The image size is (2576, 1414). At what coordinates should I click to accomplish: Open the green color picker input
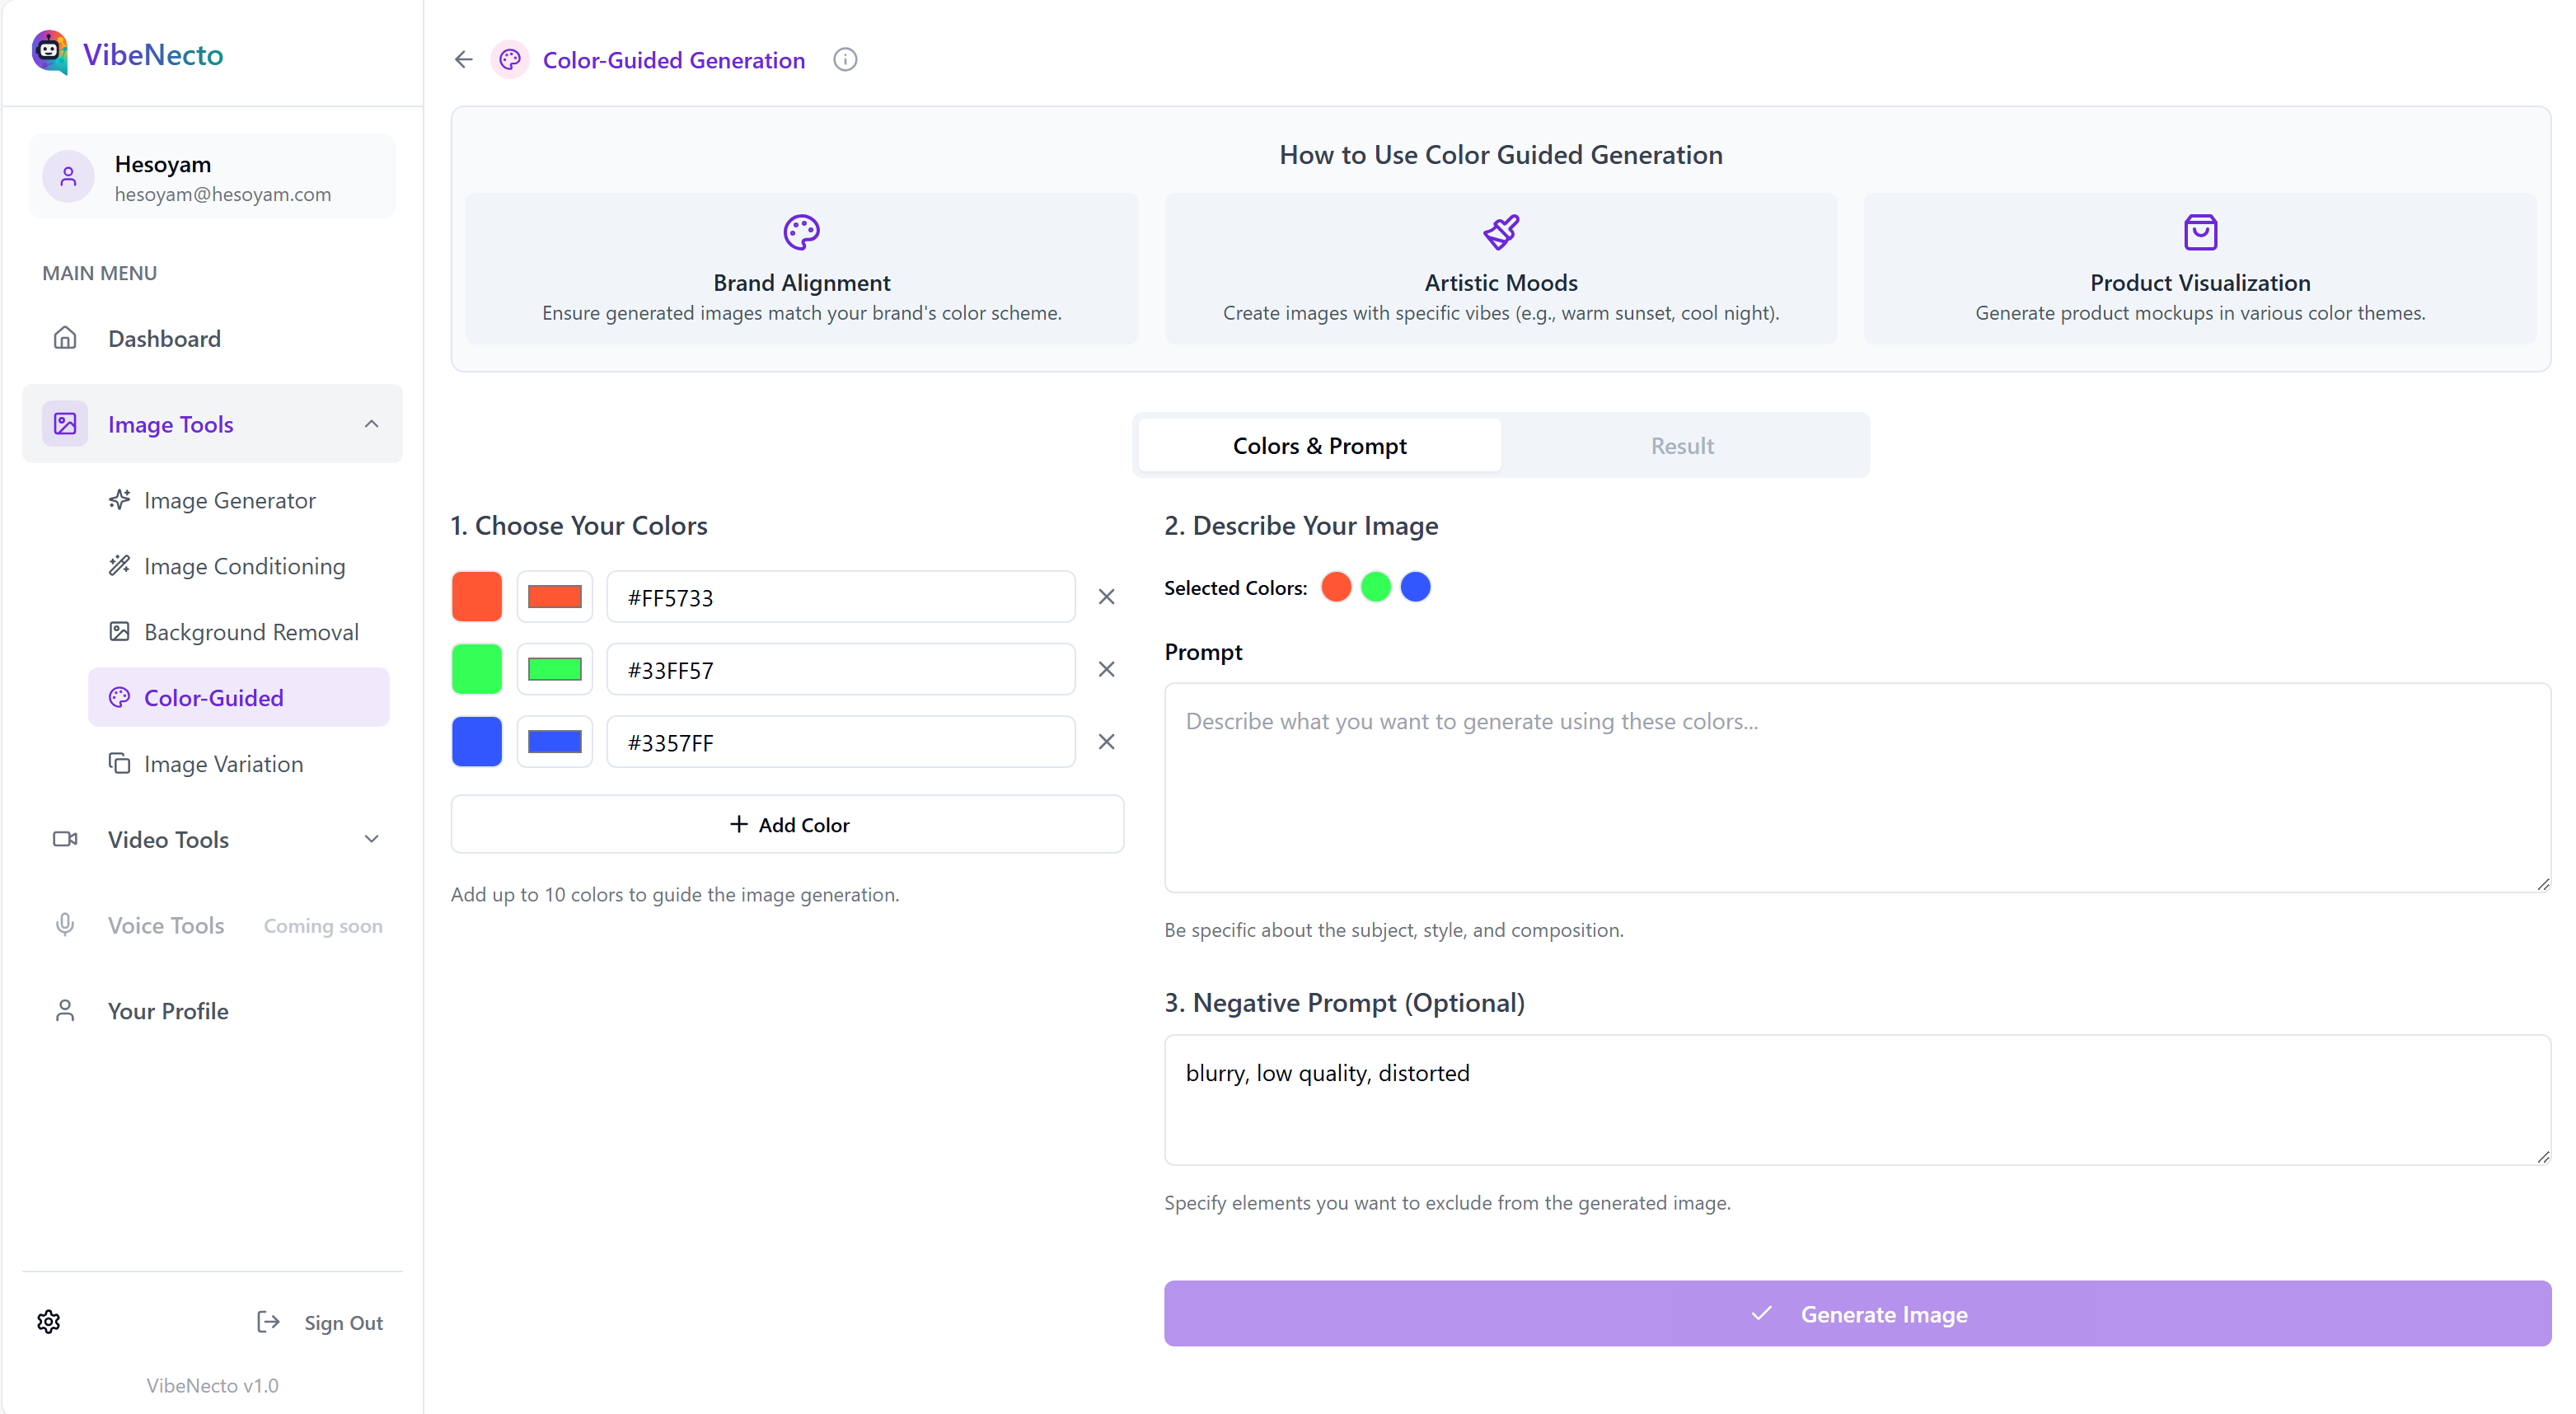[x=554, y=669]
